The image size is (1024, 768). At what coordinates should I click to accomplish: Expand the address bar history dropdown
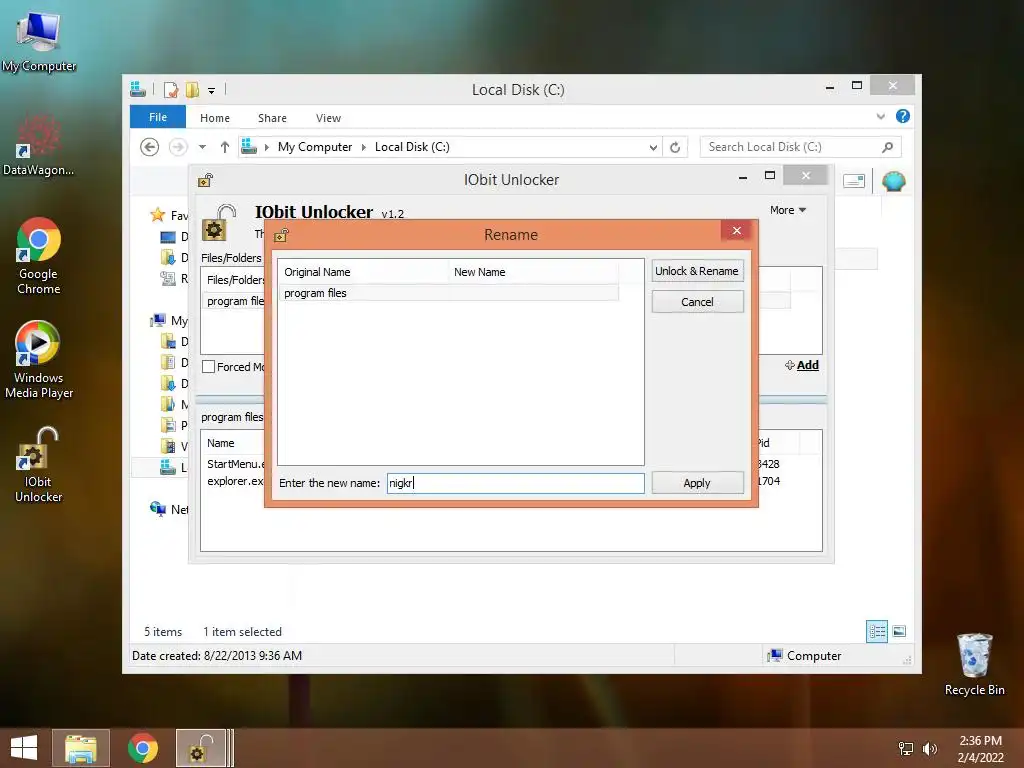[x=653, y=148]
